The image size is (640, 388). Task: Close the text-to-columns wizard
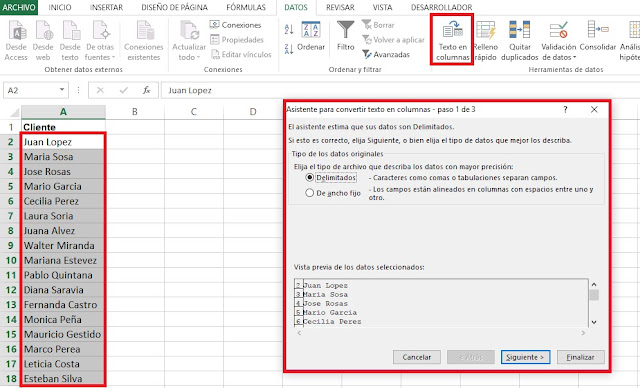click(x=594, y=109)
